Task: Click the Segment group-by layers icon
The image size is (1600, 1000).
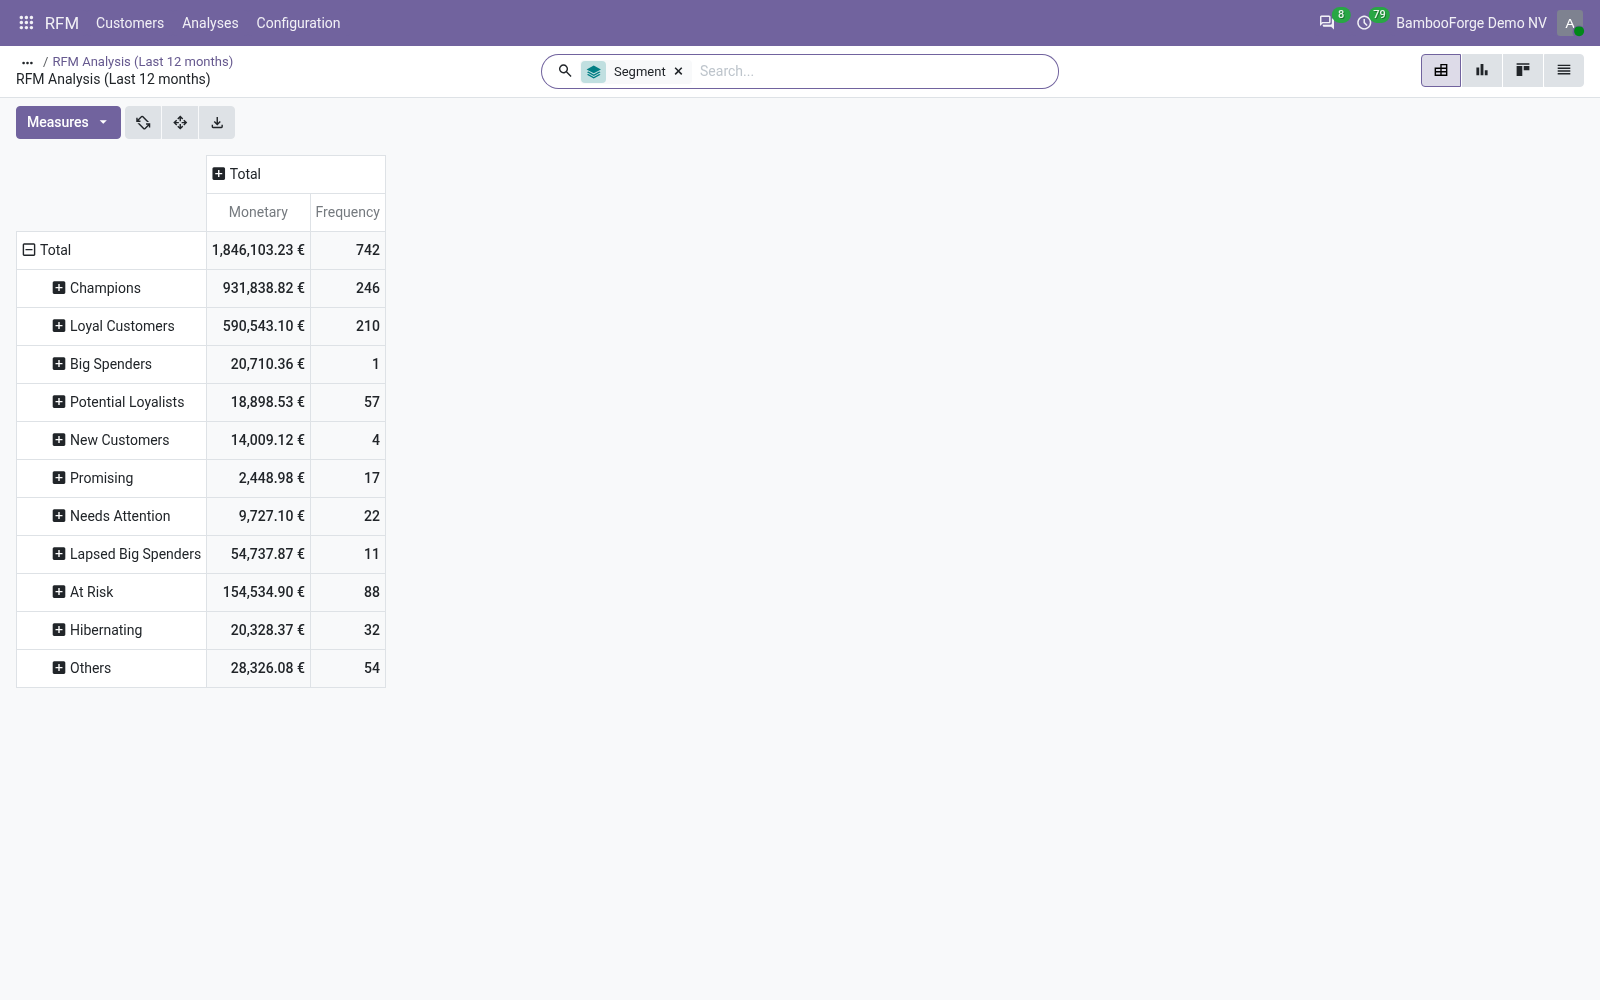Action: (594, 72)
